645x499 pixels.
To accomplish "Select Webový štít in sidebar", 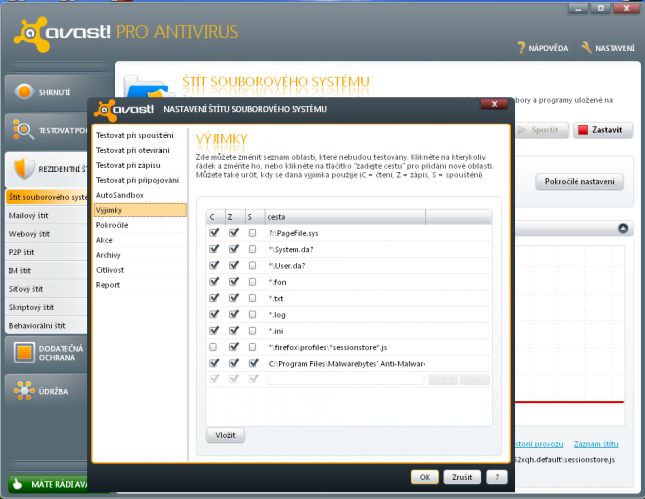I will click(46, 234).
